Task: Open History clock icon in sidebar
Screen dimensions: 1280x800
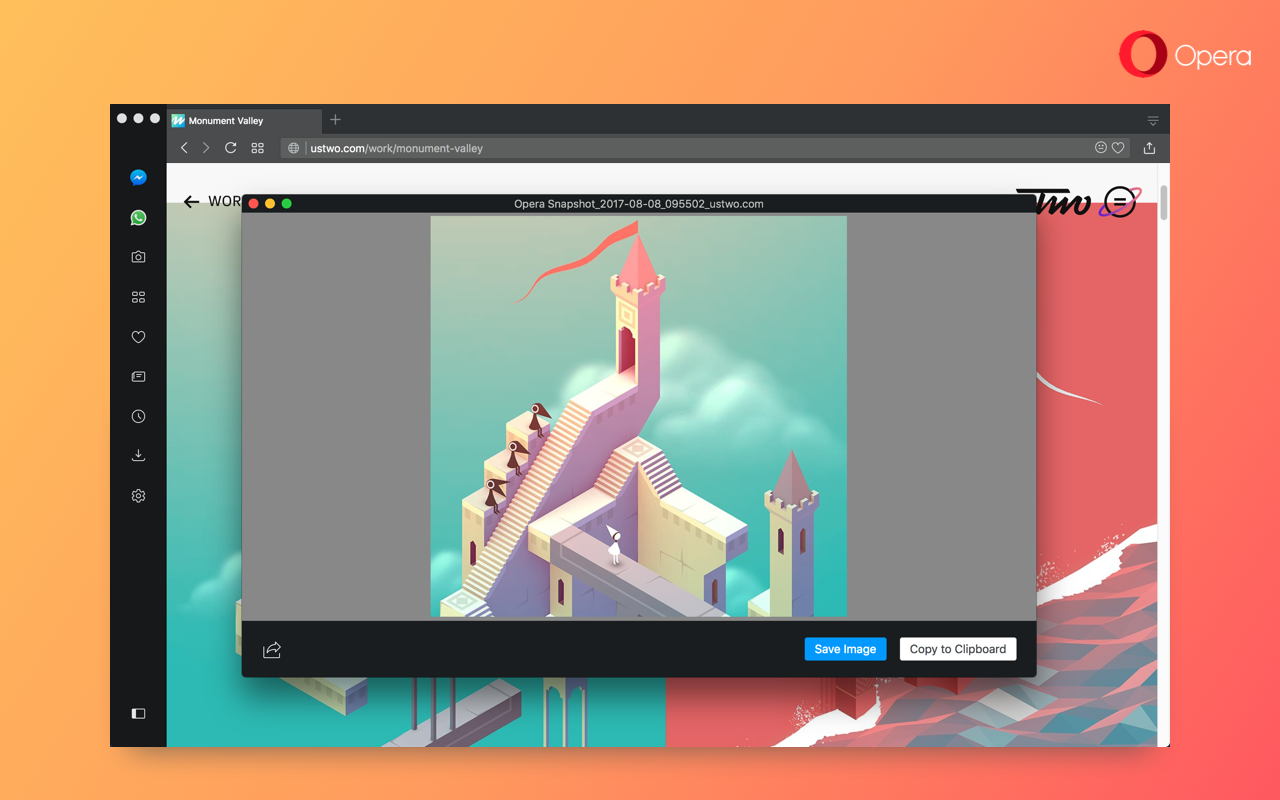Action: (x=138, y=416)
